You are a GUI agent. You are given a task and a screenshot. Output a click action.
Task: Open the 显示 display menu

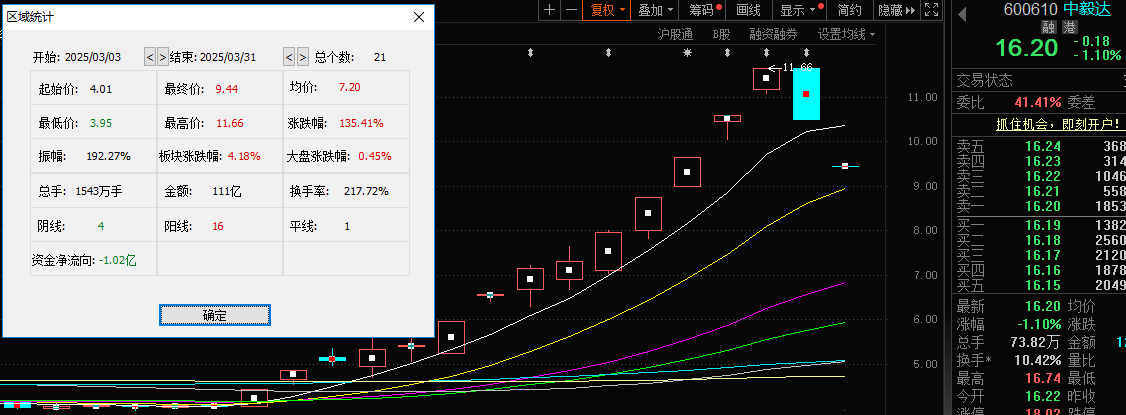(x=798, y=10)
